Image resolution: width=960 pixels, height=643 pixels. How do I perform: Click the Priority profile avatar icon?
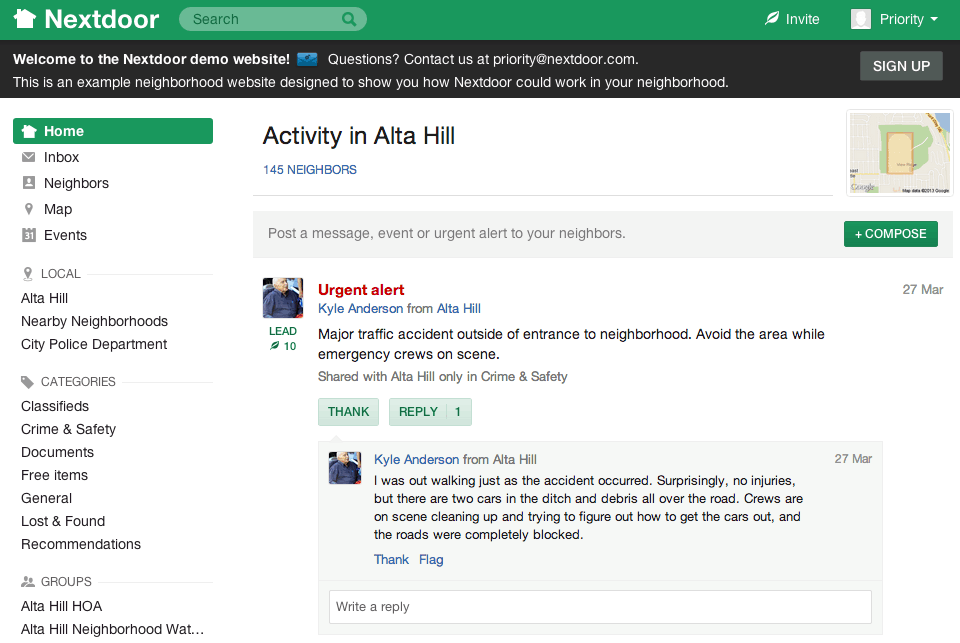860,19
